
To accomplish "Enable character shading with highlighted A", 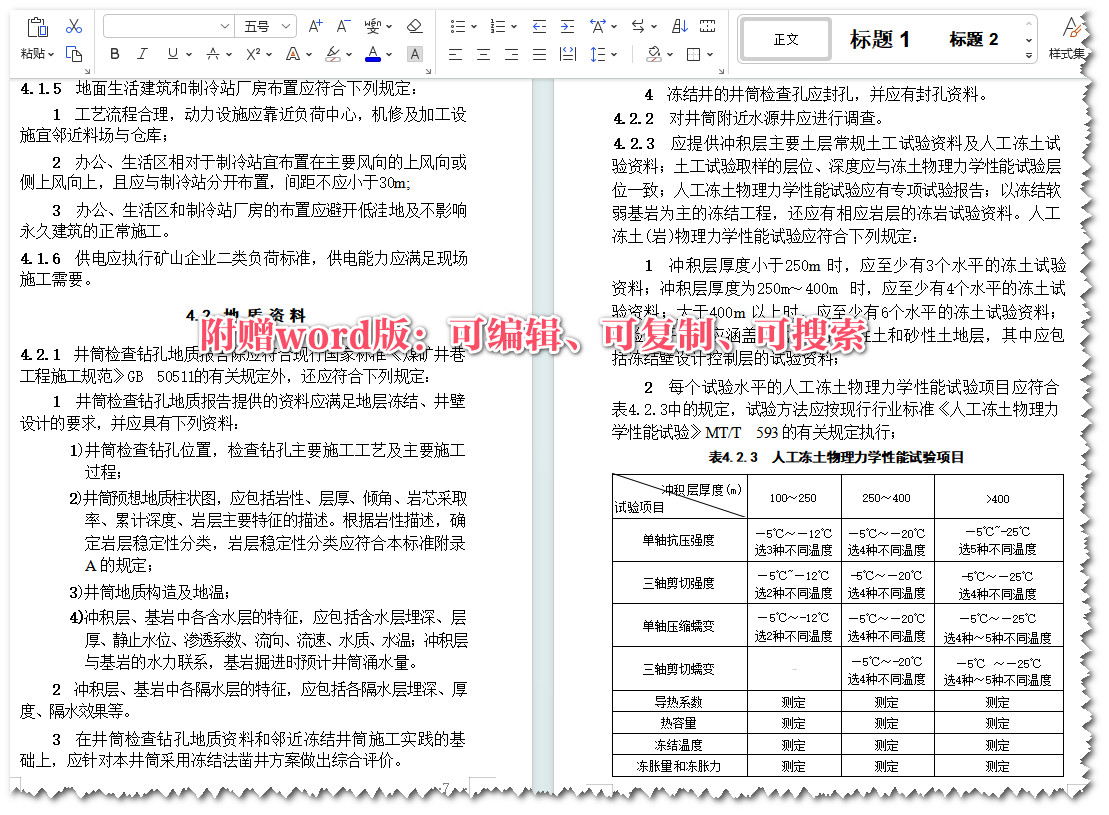I will [x=415, y=53].
